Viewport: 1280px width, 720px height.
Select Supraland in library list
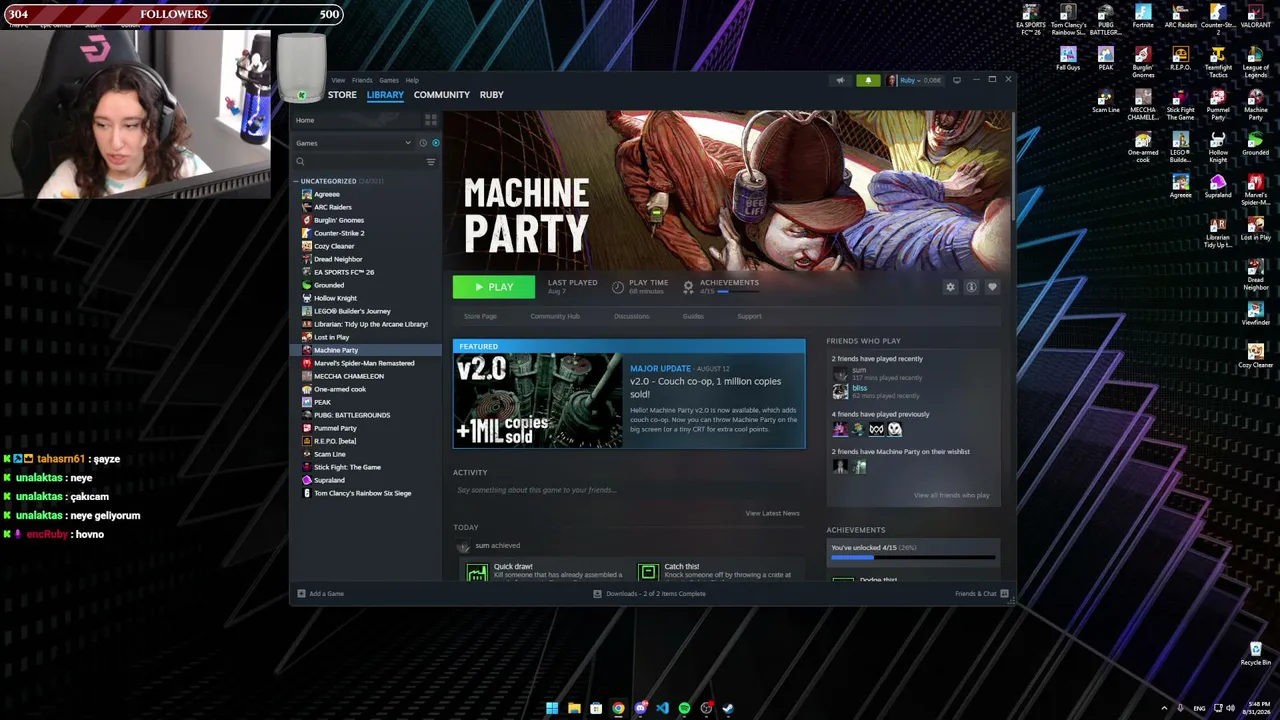(365, 480)
